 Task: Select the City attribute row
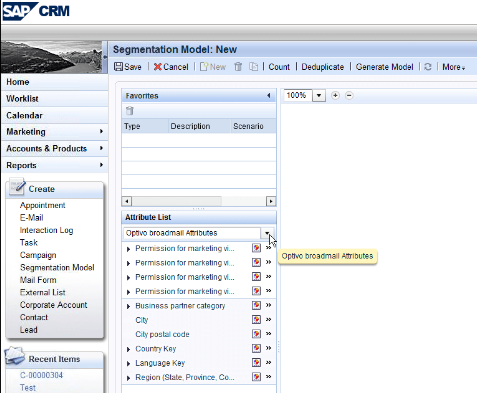tap(199, 320)
